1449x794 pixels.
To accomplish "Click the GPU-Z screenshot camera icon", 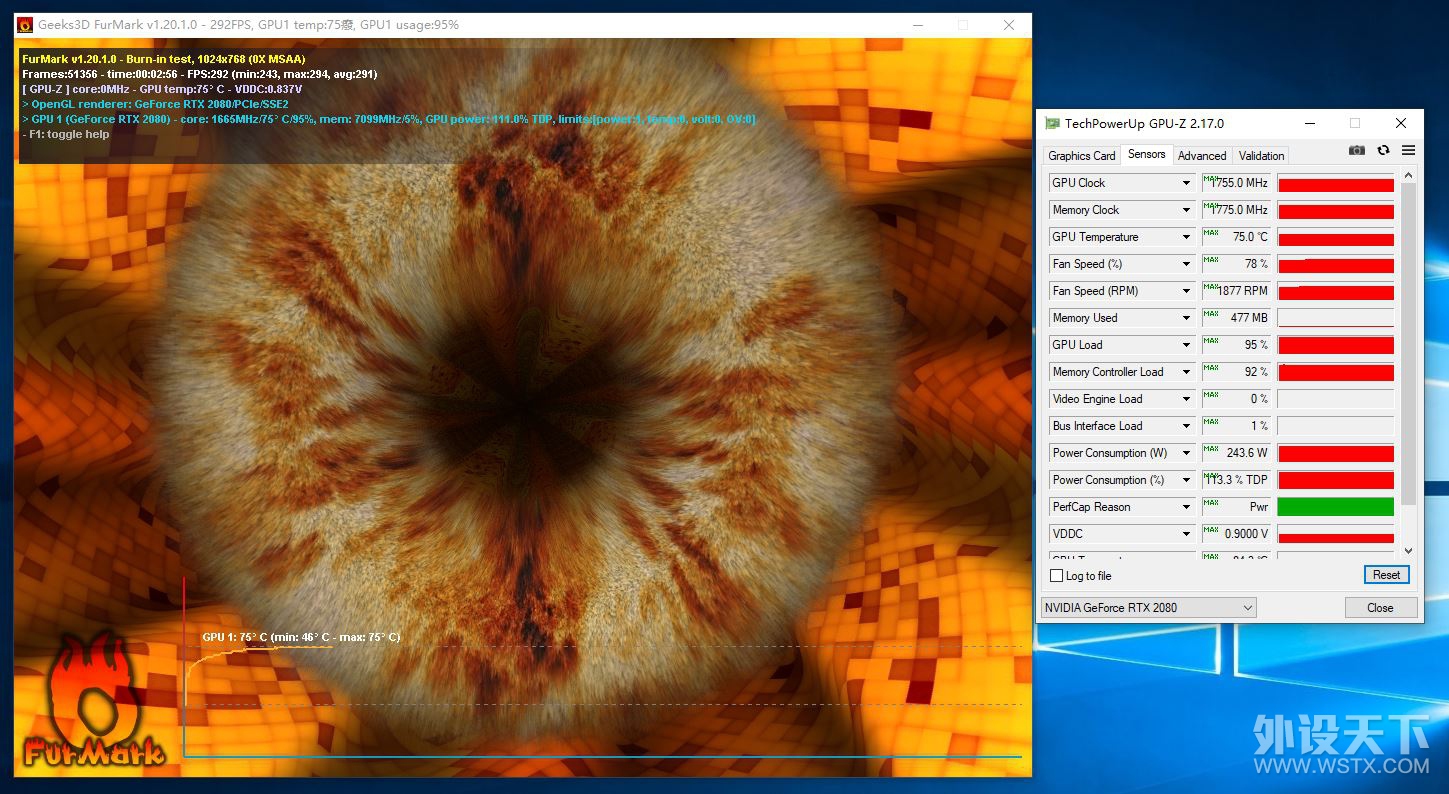I will tap(1357, 151).
